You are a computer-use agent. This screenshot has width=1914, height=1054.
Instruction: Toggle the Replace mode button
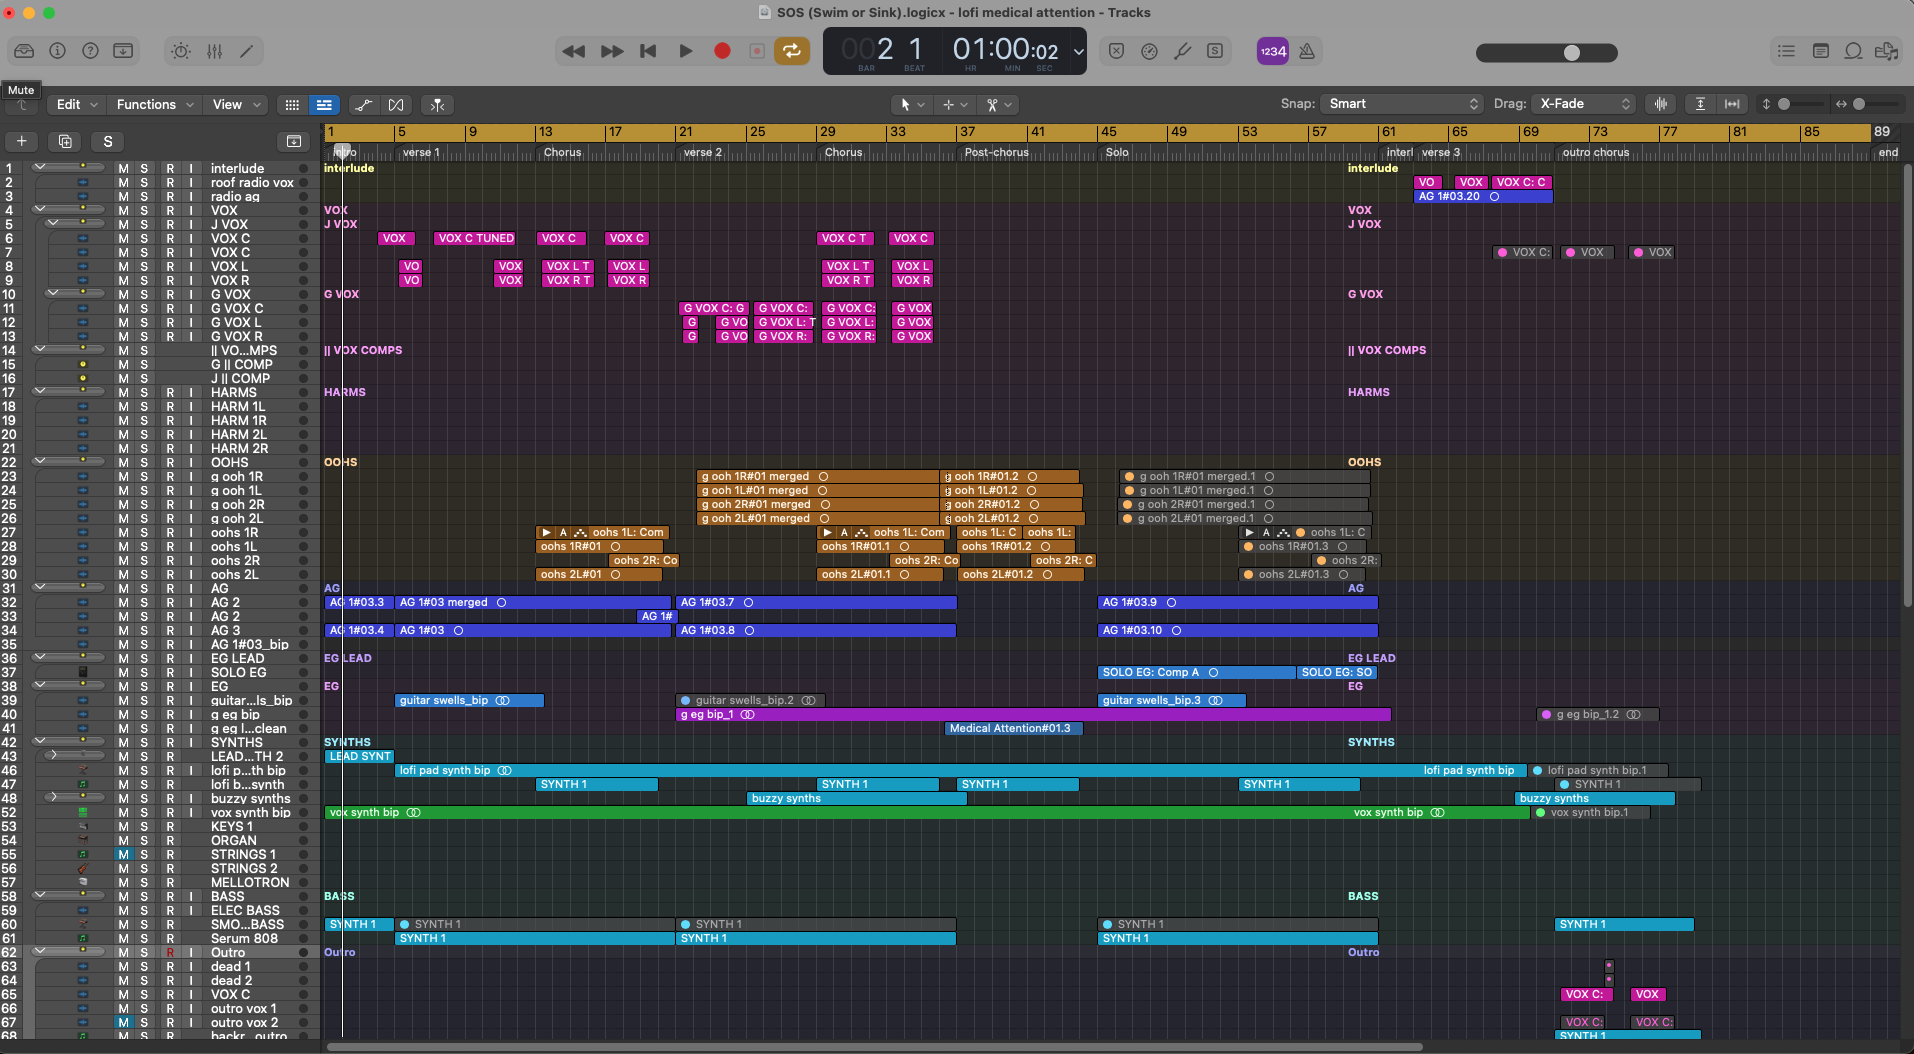click(1117, 51)
